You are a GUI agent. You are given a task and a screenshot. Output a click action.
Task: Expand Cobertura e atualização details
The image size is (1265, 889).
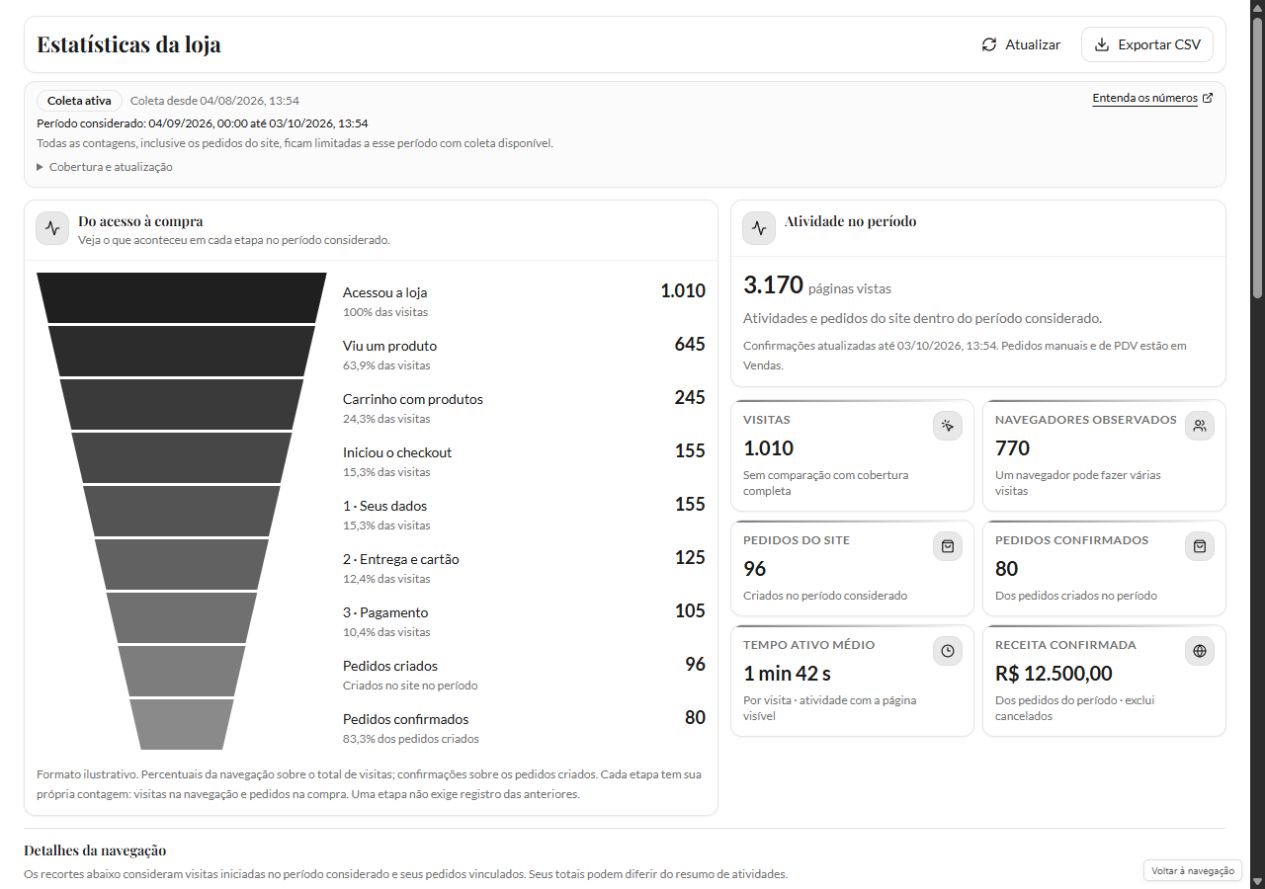[105, 167]
